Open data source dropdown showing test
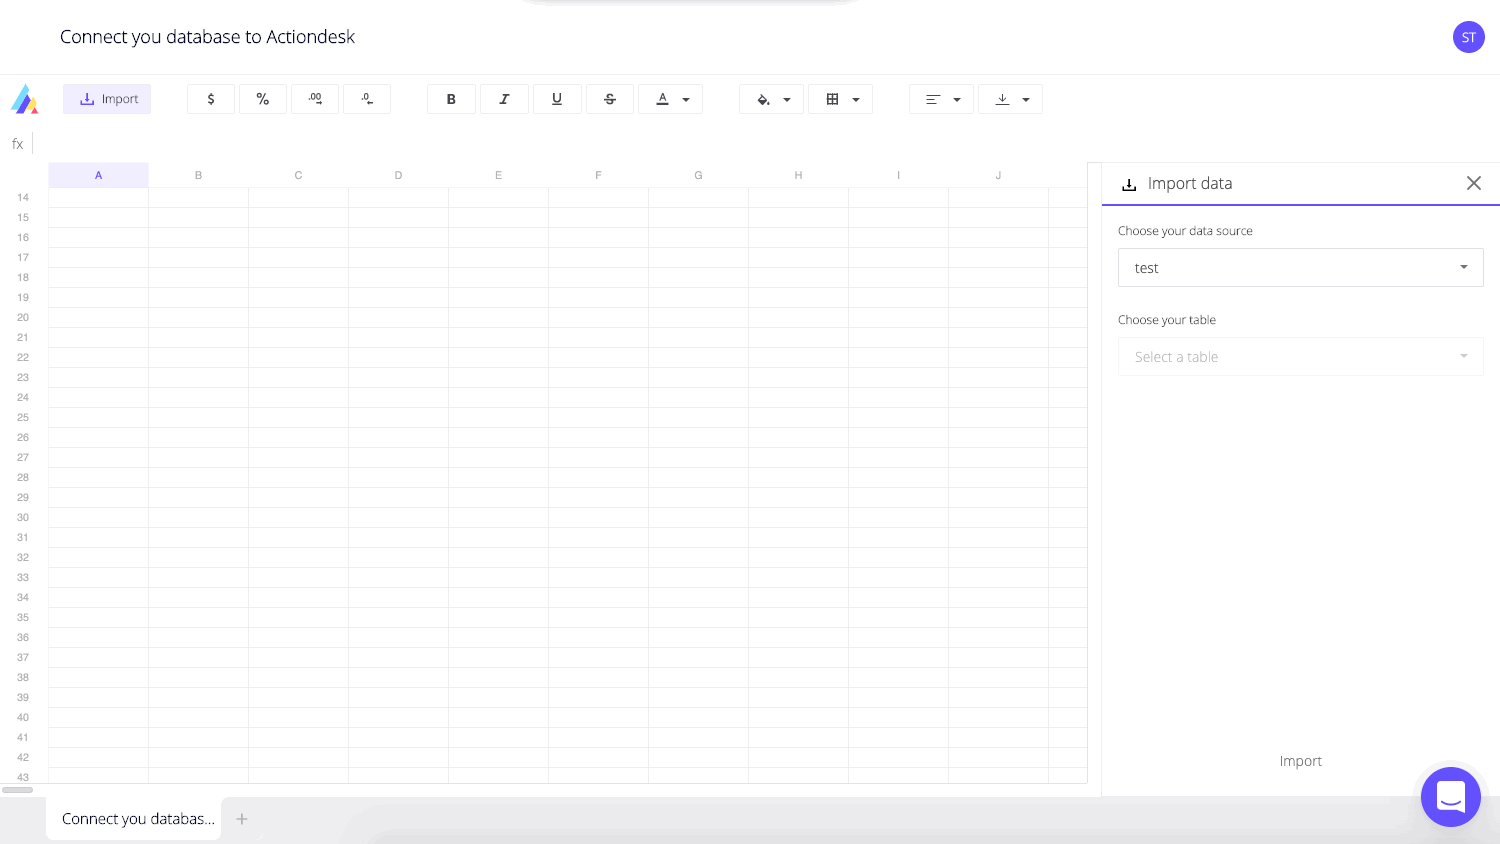This screenshot has height=844, width=1500. tap(1300, 268)
